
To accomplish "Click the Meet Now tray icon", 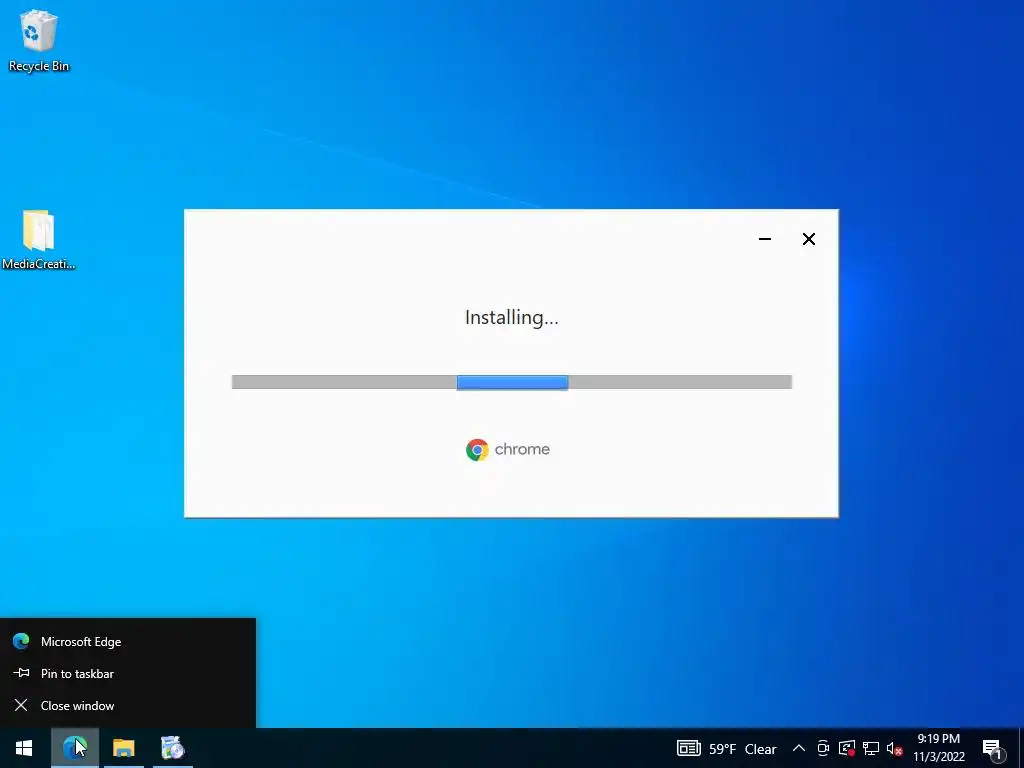I will pyautogui.click(x=823, y=748).
